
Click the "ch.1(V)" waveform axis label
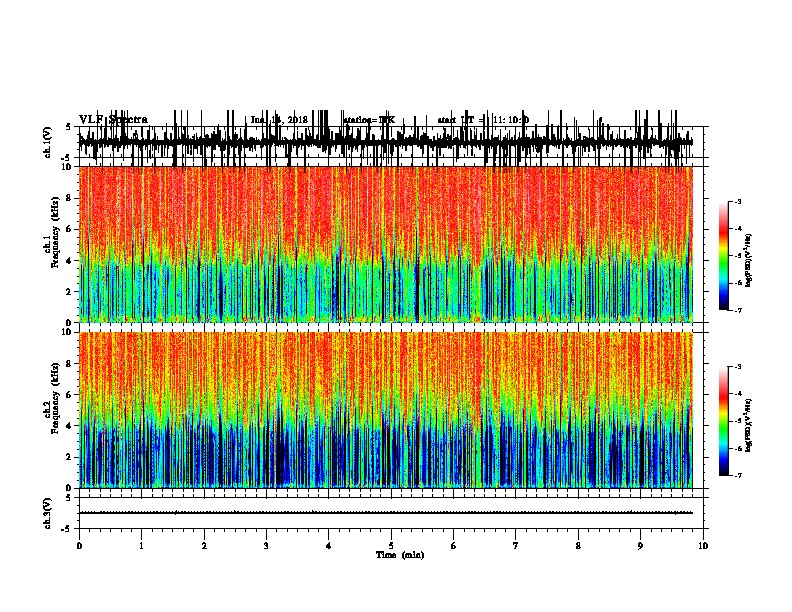tap(48, 142)
